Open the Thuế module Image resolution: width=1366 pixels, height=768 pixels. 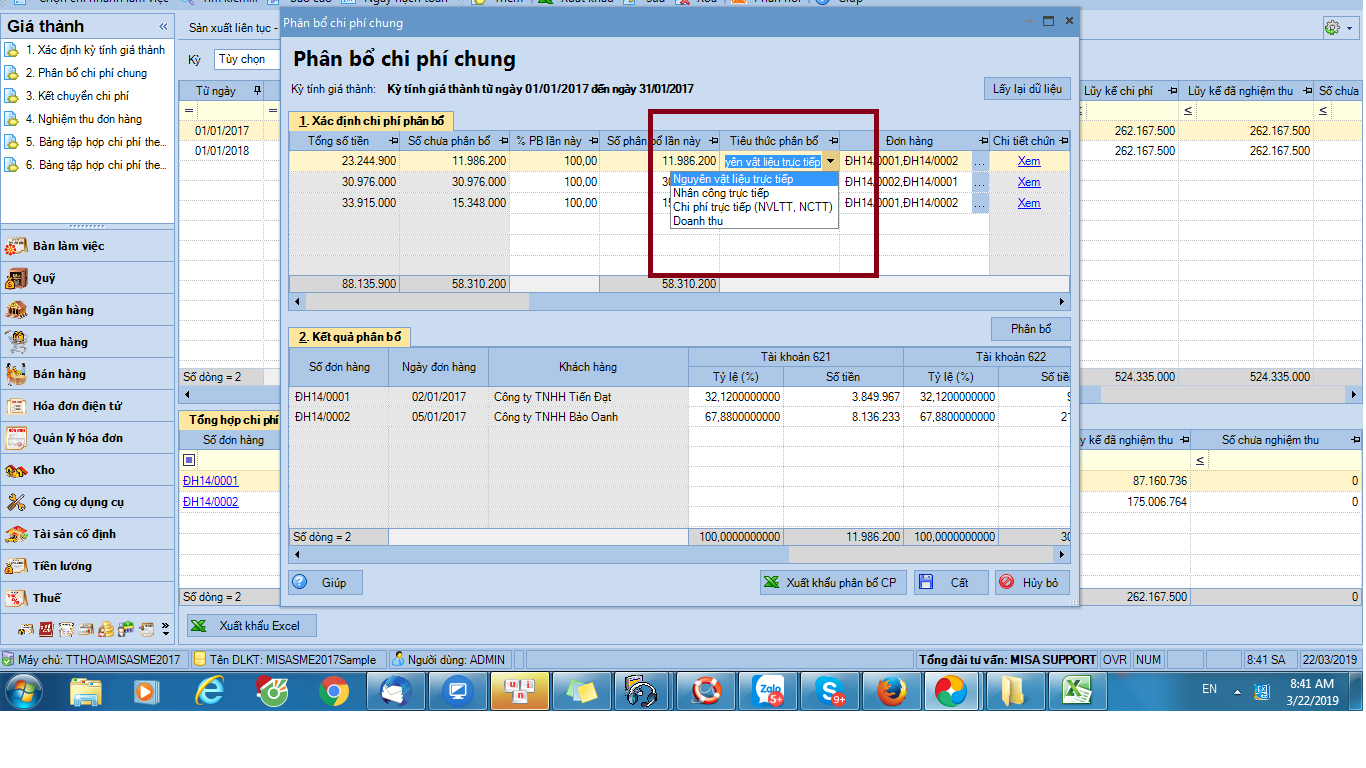(x=88, y=598)
